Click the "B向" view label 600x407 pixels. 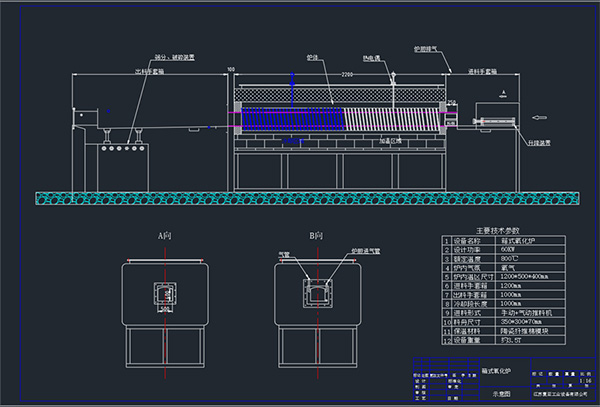point(315,235)
